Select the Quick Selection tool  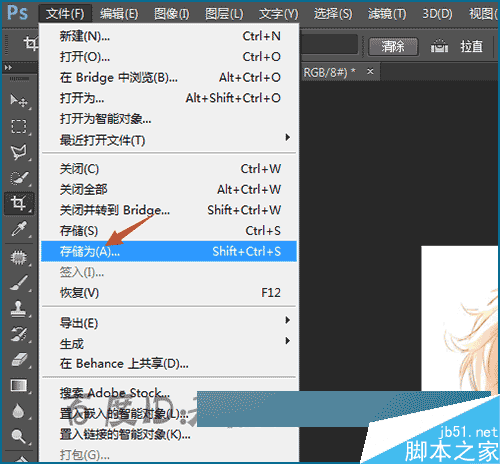pos(19,178)
